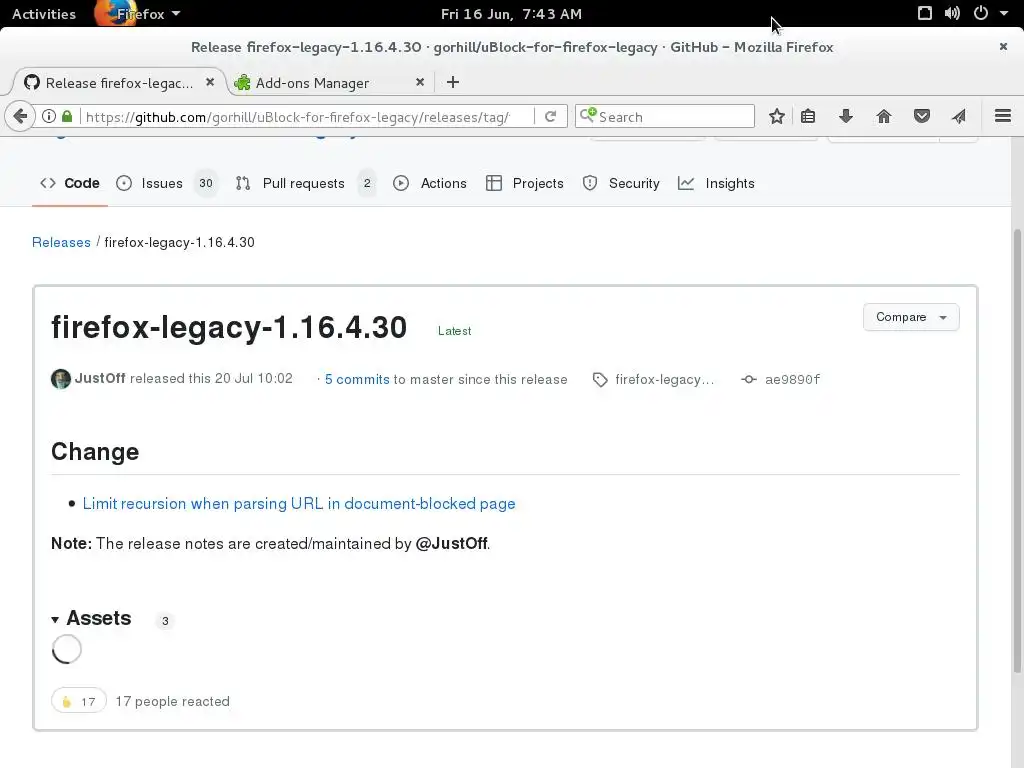
Task: Reload the page with the refresh icon
Action: click(551, 116)
